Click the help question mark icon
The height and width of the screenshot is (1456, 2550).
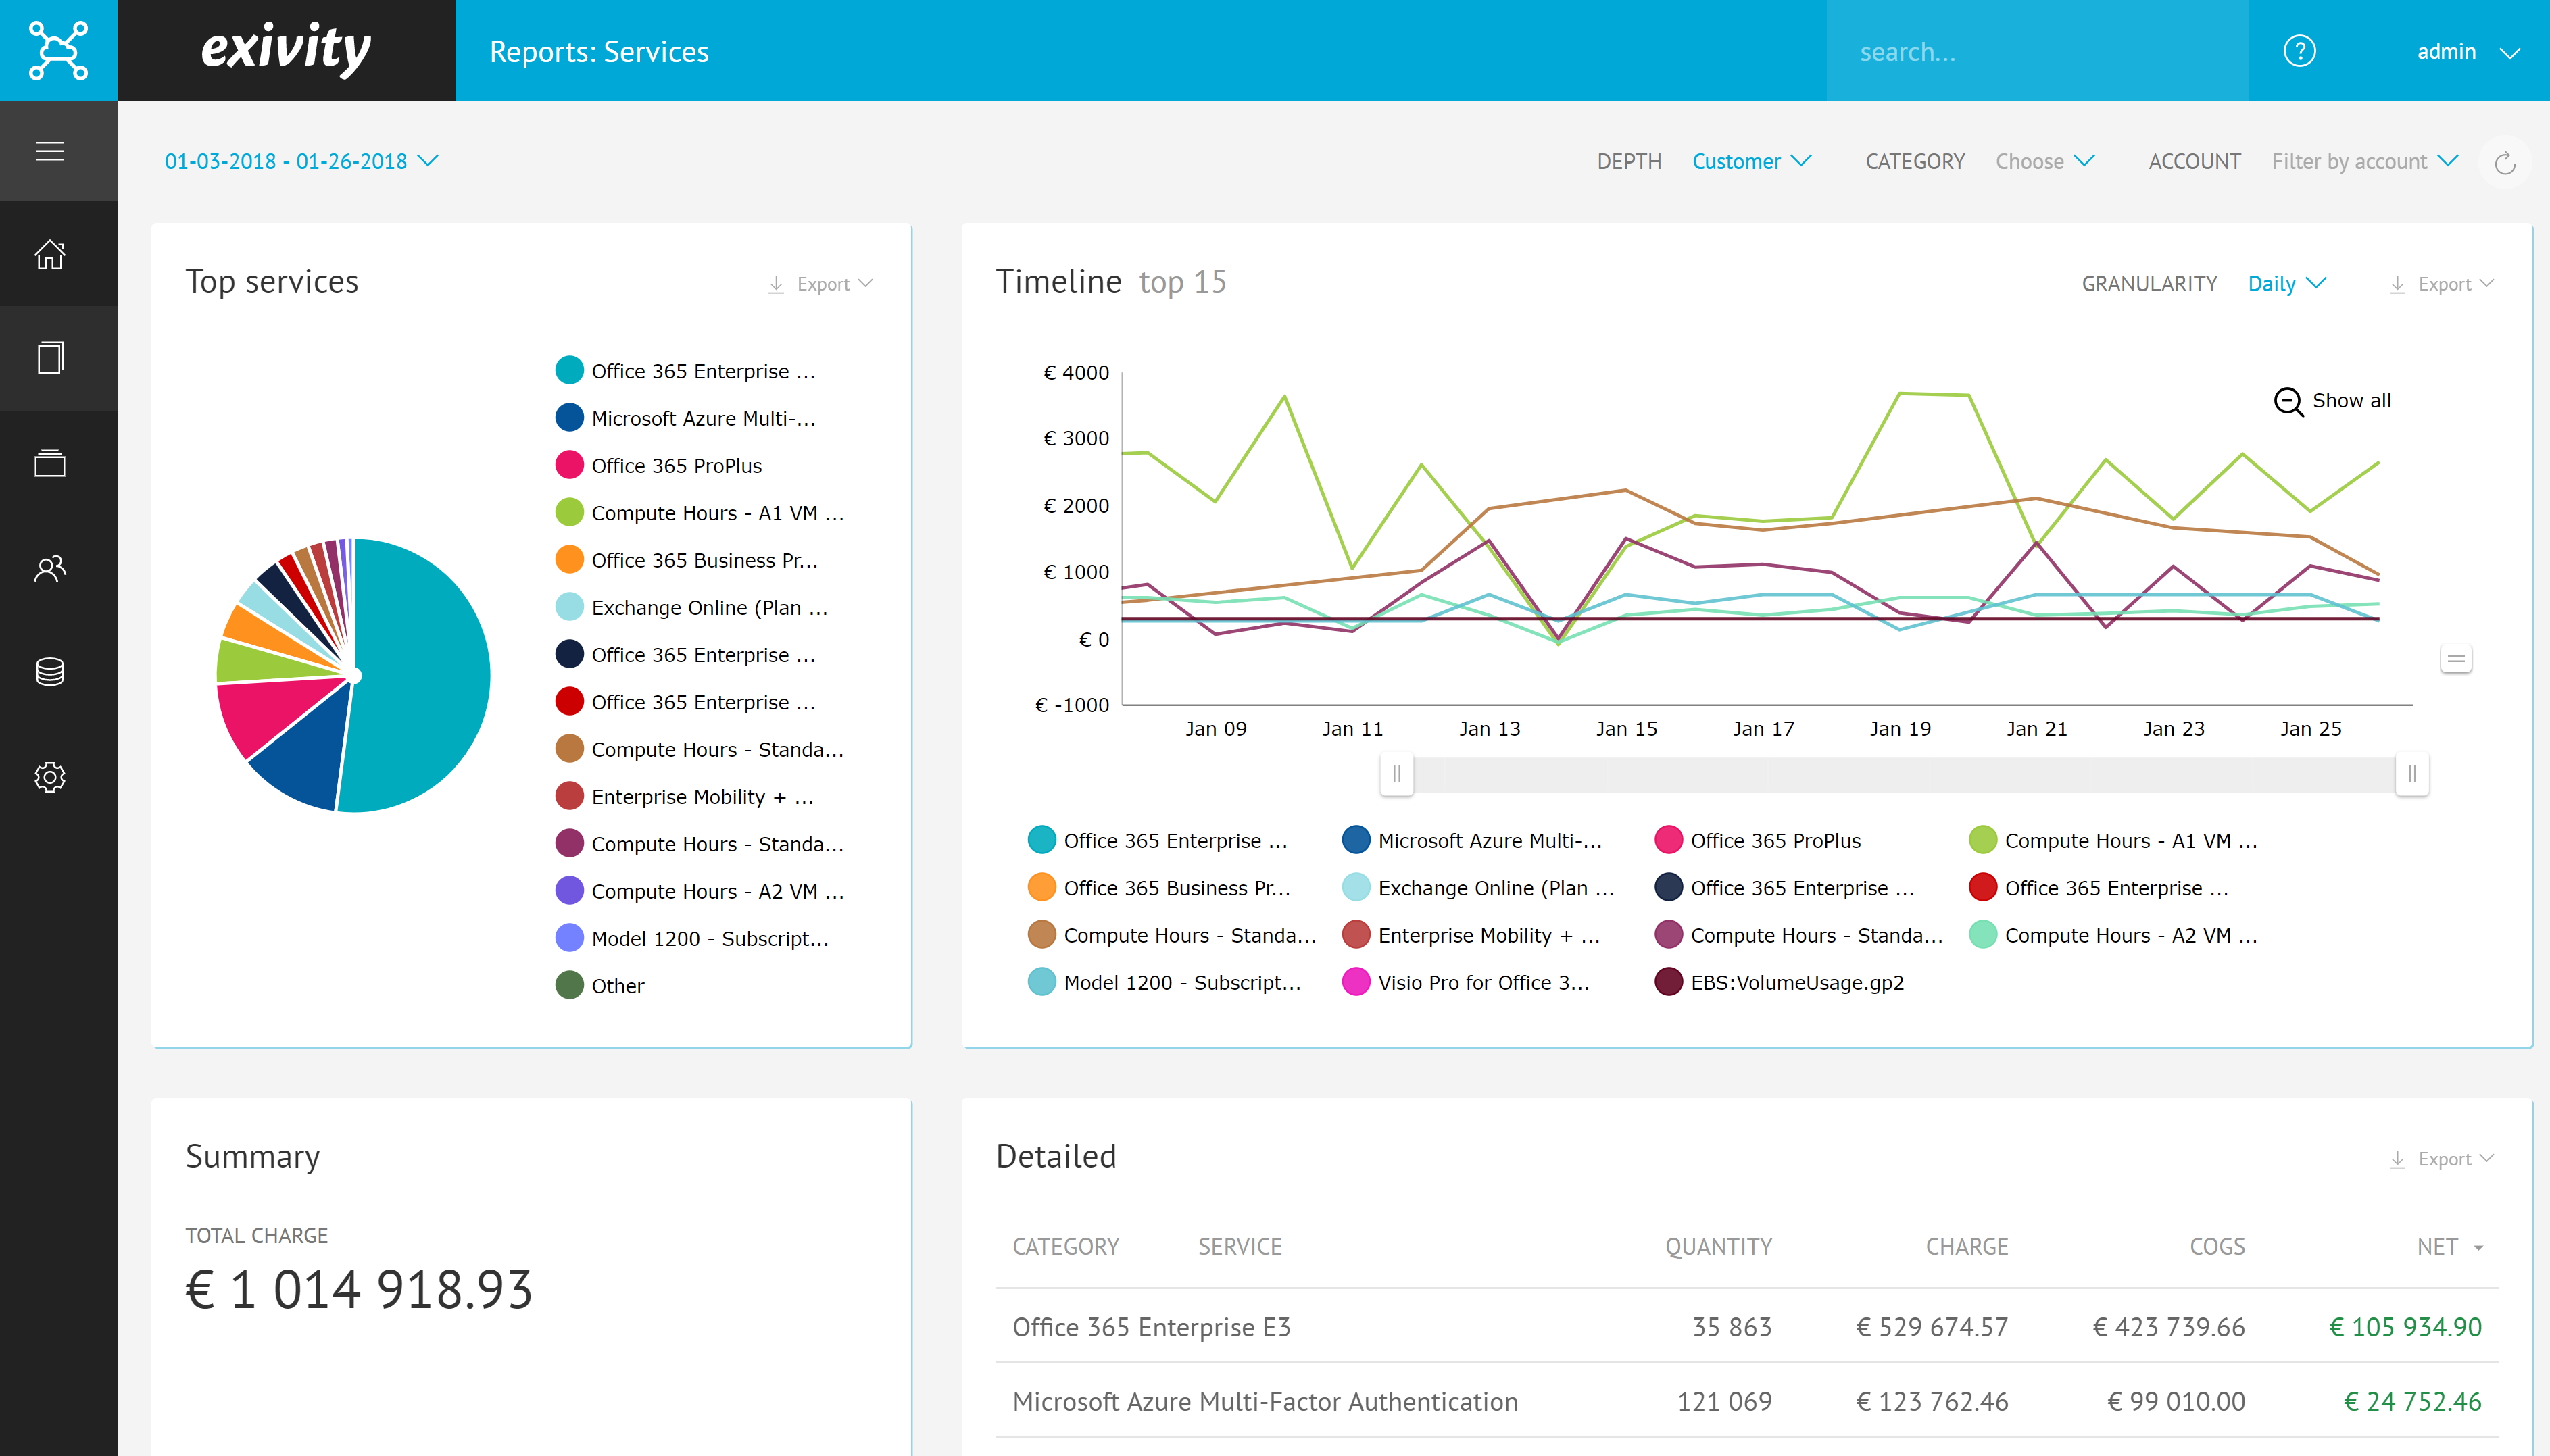[2299, 51]
